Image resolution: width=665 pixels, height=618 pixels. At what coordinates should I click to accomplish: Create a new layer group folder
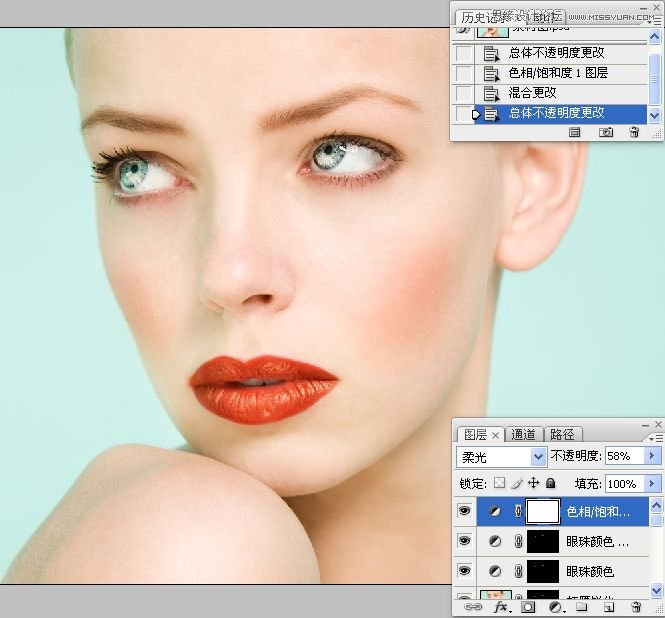pyautogui.click(x=581, y=607)
